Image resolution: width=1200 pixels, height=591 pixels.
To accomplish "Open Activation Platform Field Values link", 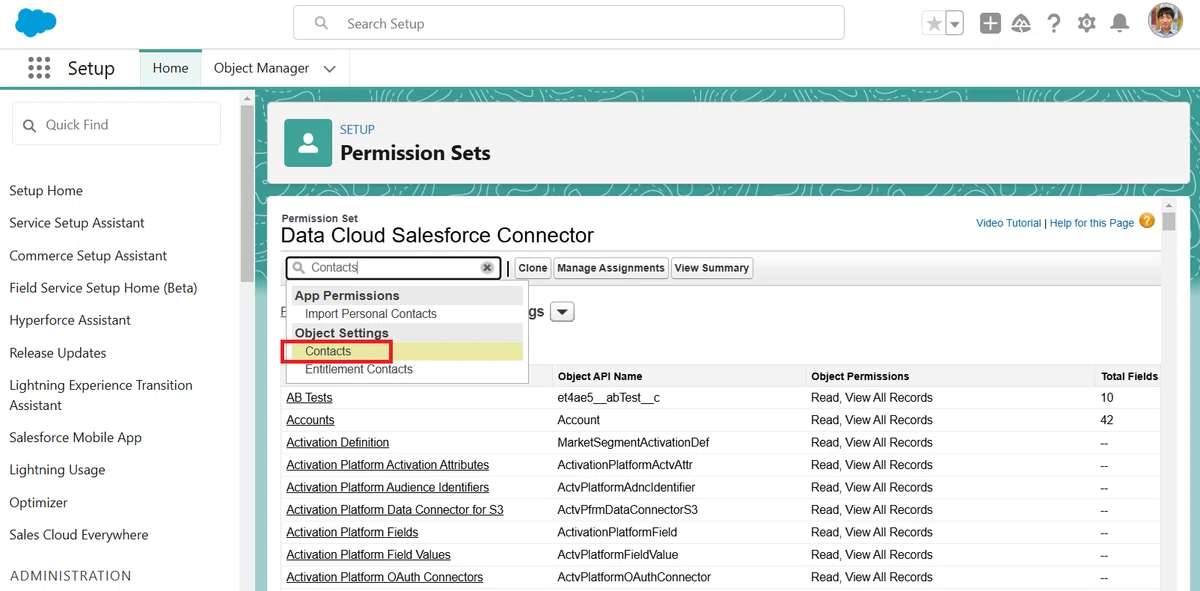I will (368, 555).
